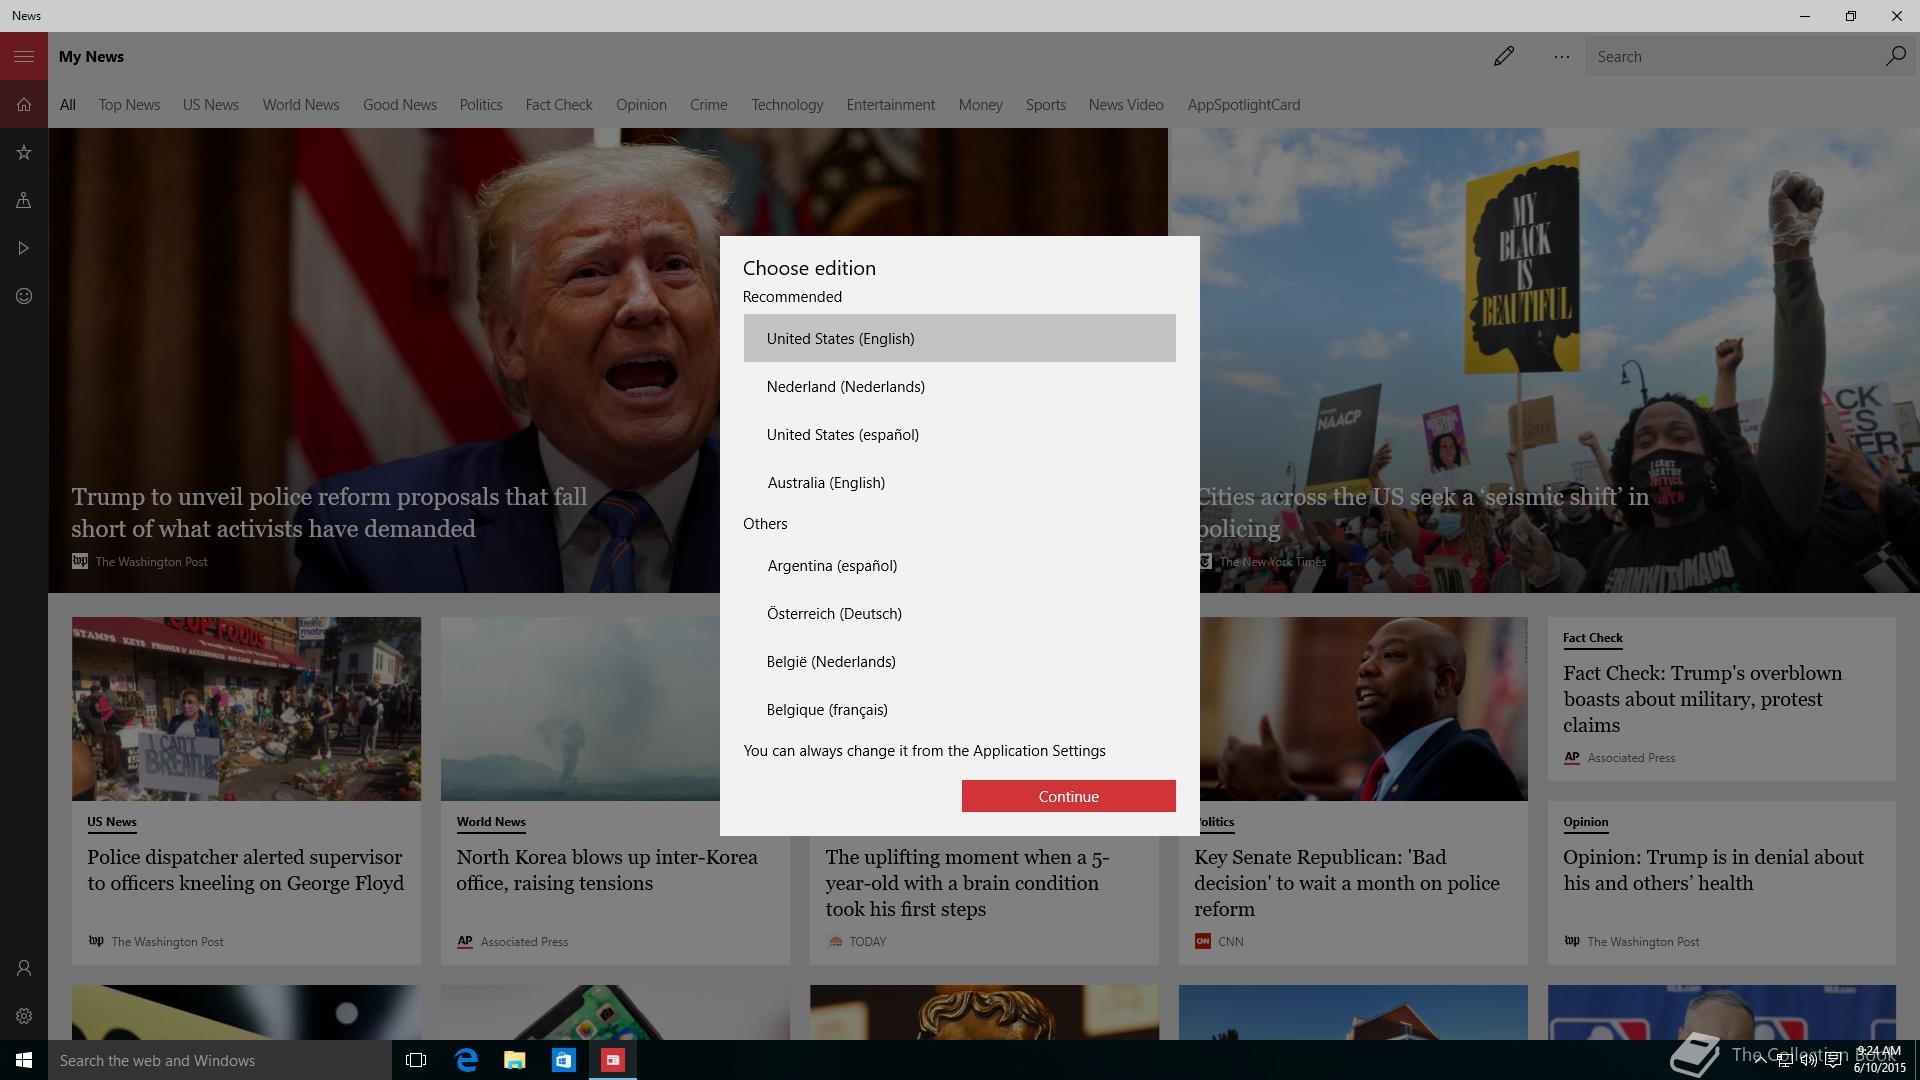Viewport: 1920px width, 1080px height.
Task: Open the Fact Check tab
Action: pos(559,105)
